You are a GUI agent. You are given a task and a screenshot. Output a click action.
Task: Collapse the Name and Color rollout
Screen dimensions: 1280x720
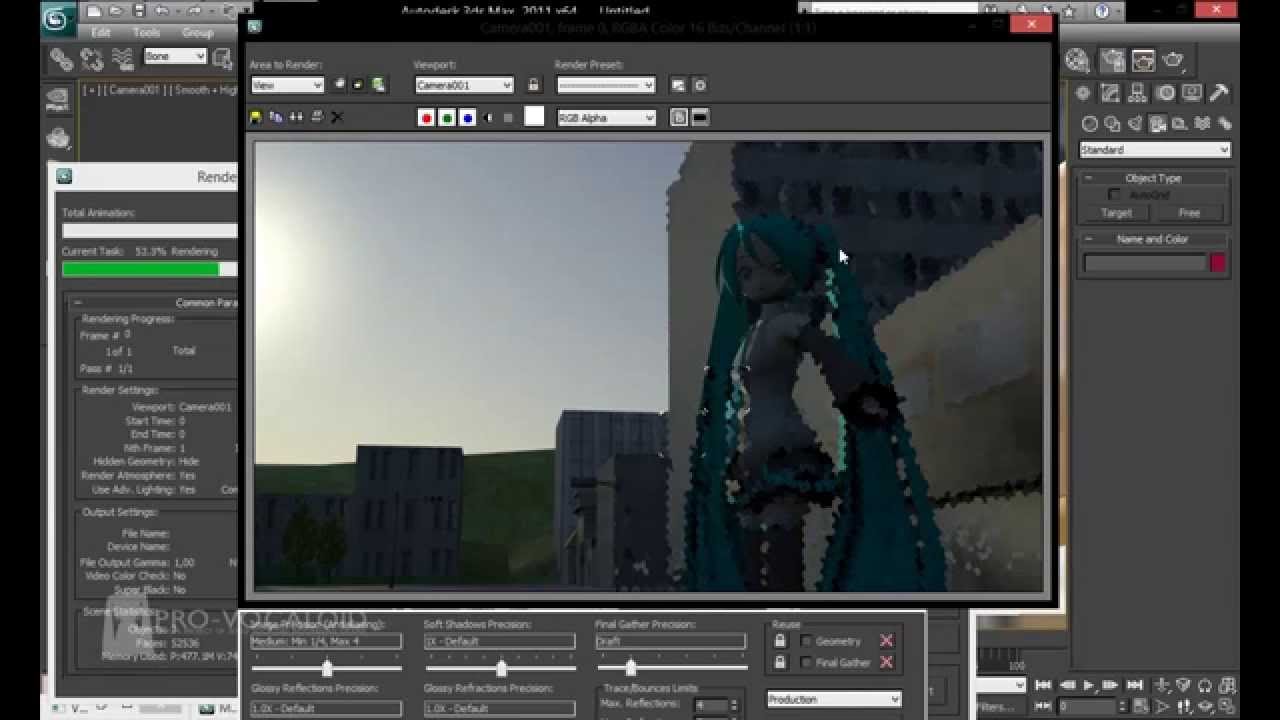click(1153, 239)
